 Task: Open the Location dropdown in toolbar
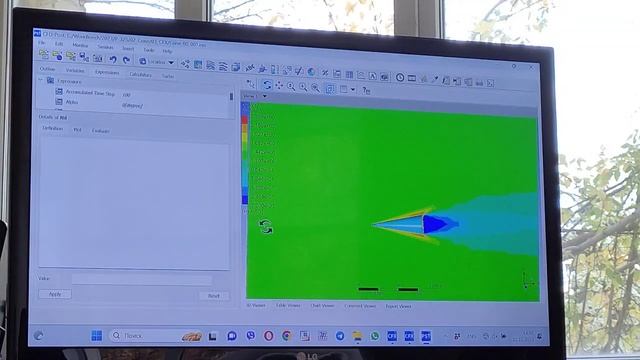156,62
